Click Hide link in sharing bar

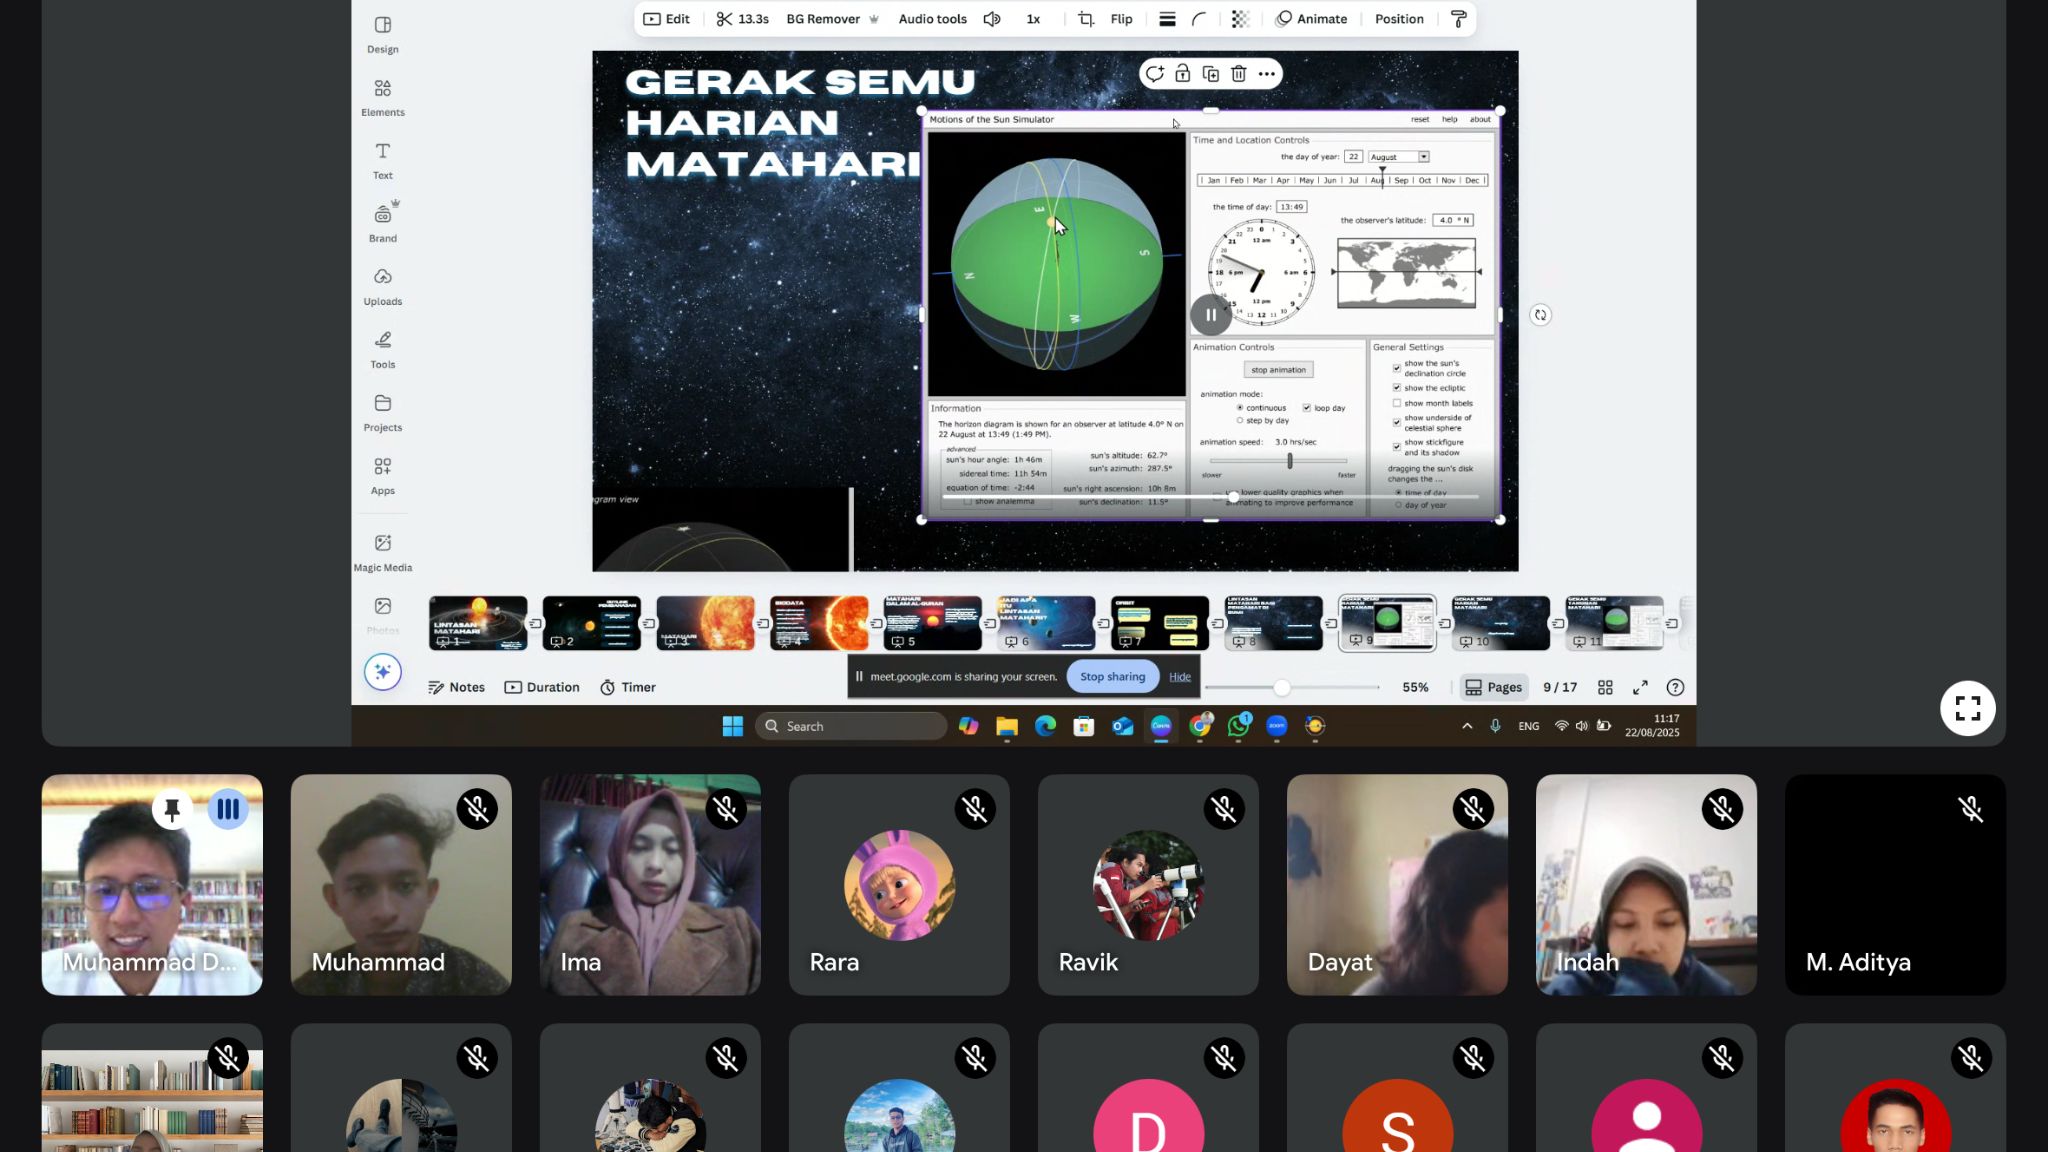point(1180,677)
